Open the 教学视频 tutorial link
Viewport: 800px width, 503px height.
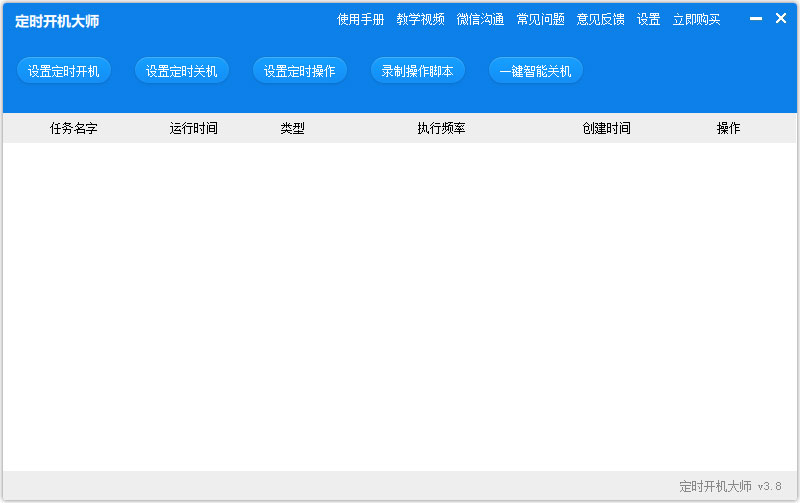pos(420,20)
